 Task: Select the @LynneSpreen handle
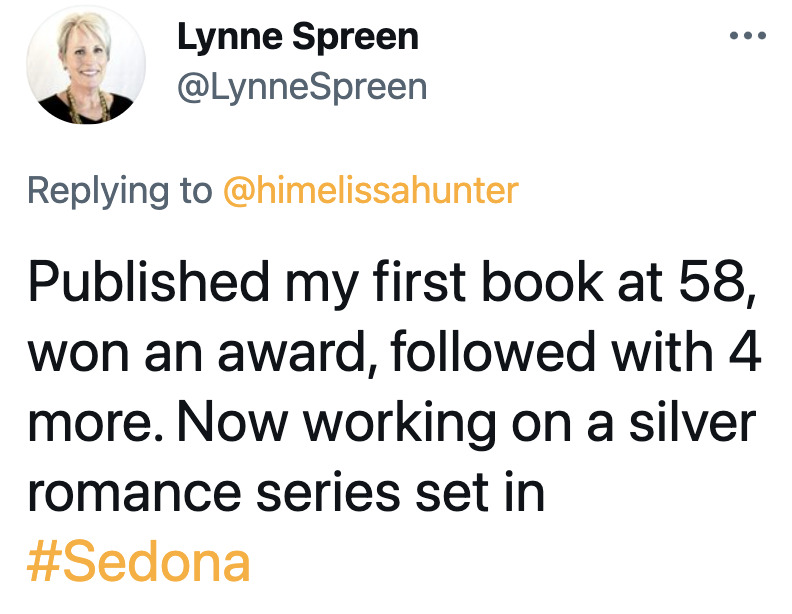tap(302, 87)
